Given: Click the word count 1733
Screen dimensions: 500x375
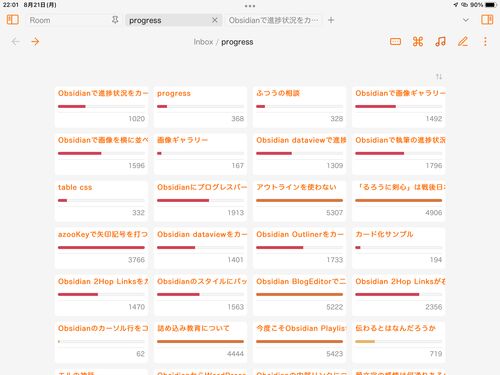Looking at the screenshot, I should 335,260.
